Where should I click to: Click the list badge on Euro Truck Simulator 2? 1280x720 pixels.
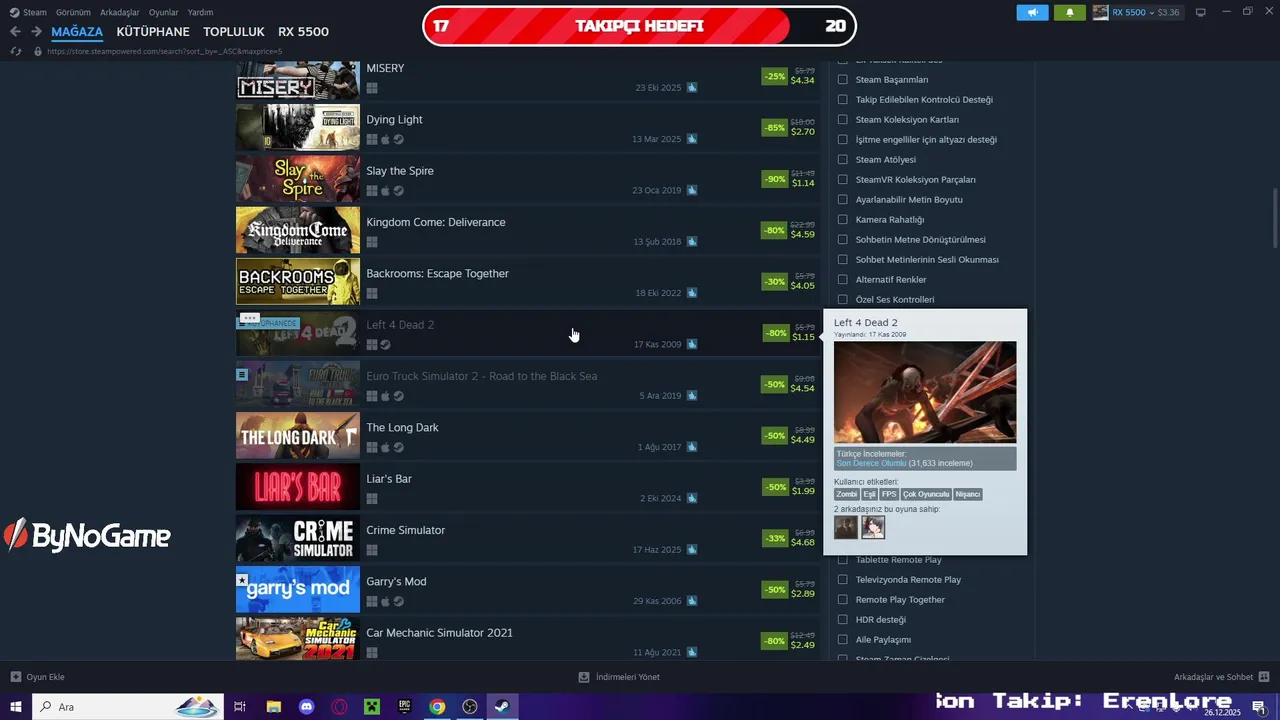242,374
